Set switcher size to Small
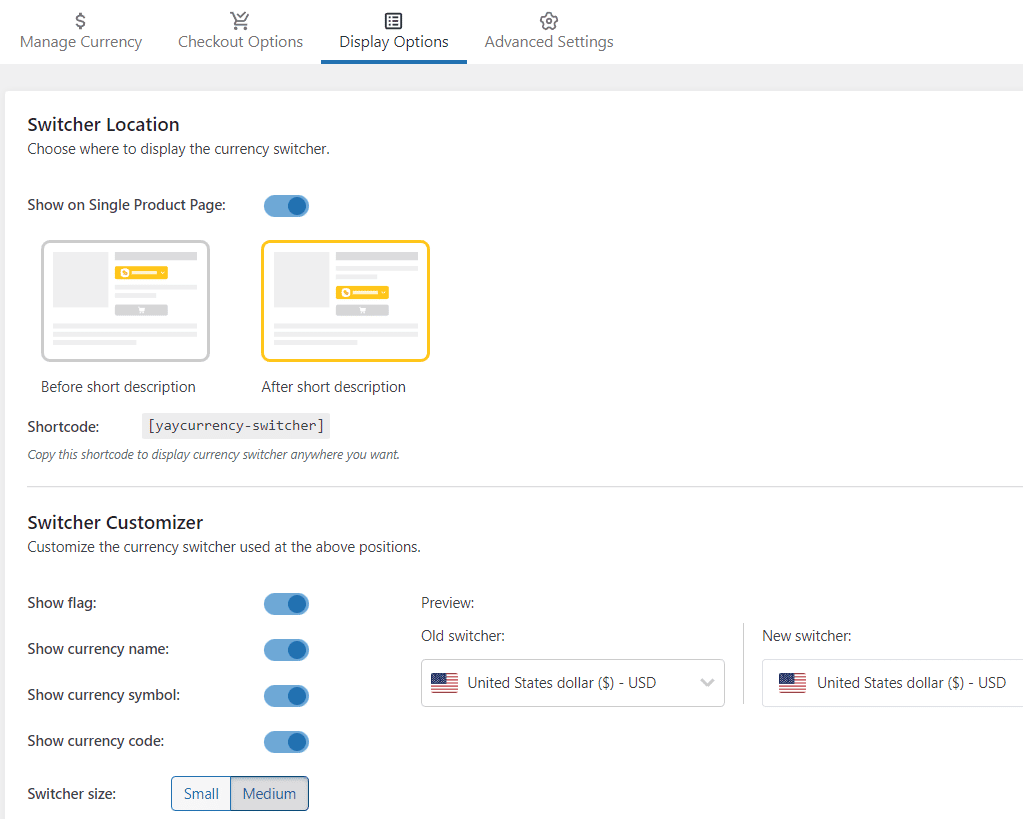Viewport: 1023px width, 819px height. 200,793
